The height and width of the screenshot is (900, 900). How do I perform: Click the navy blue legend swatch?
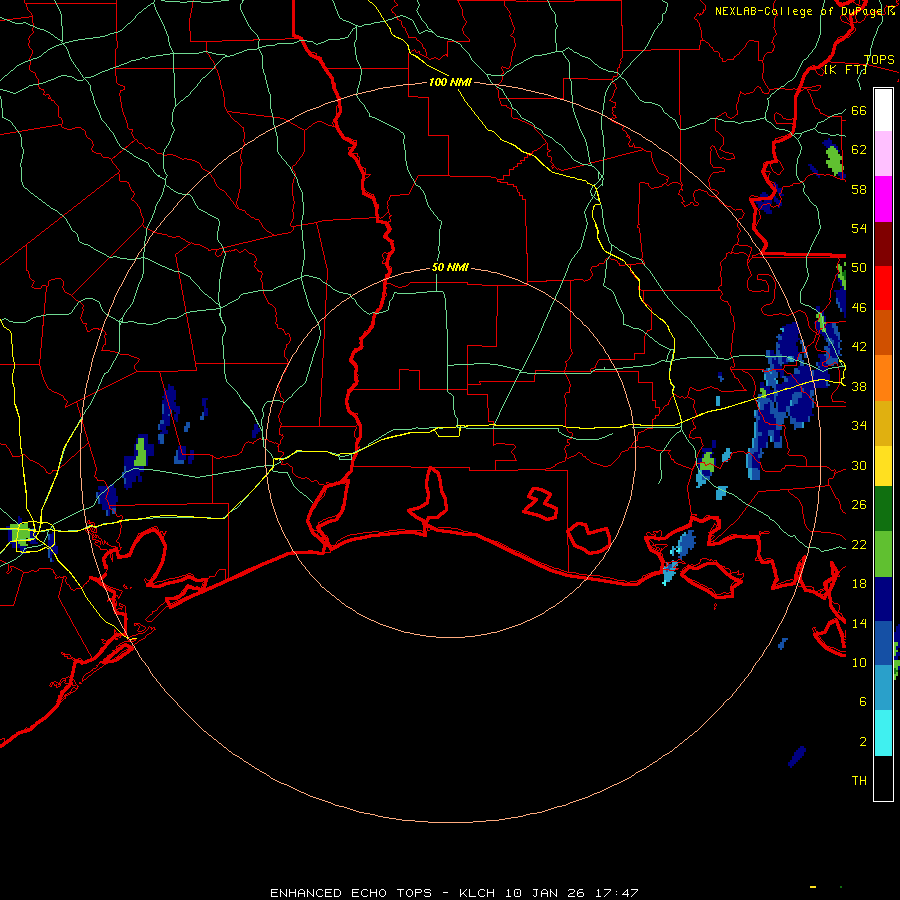(883, 599)
